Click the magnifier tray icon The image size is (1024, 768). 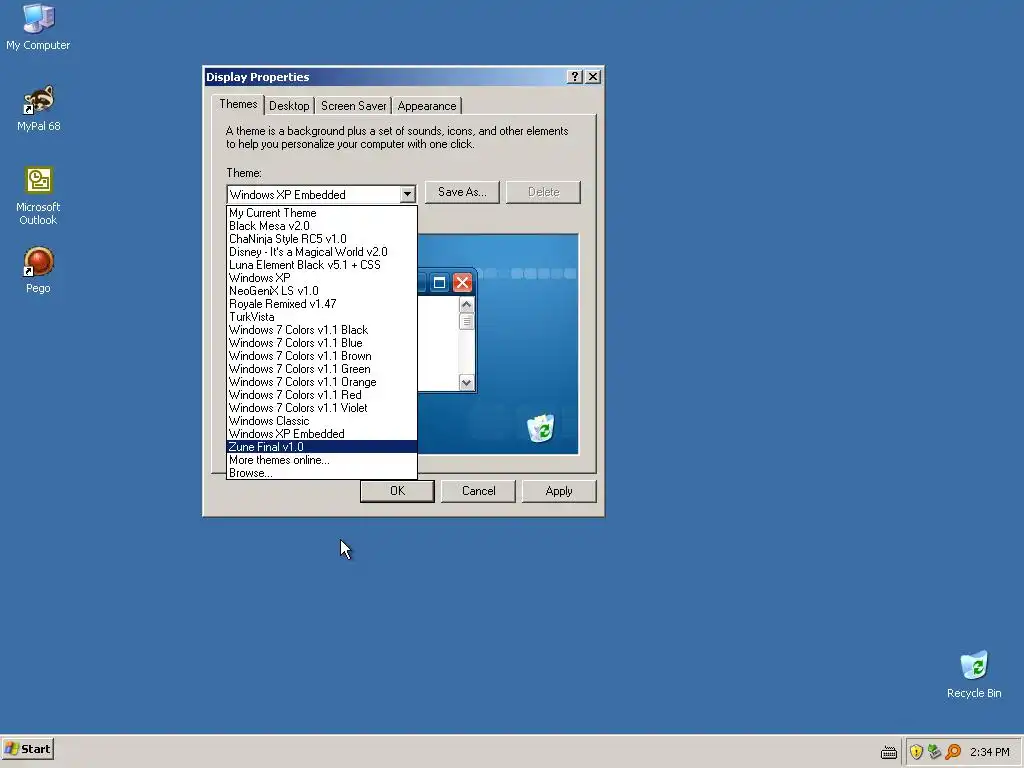click(953, 752)
